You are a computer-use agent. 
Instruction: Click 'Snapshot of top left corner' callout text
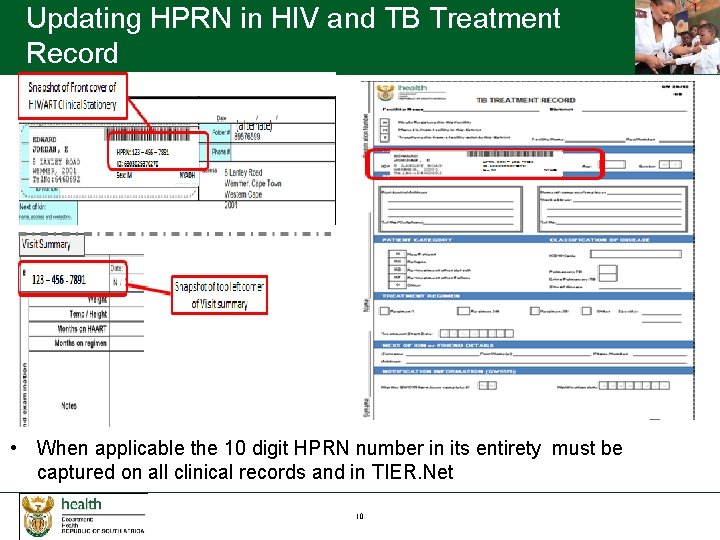pos(219,295)
